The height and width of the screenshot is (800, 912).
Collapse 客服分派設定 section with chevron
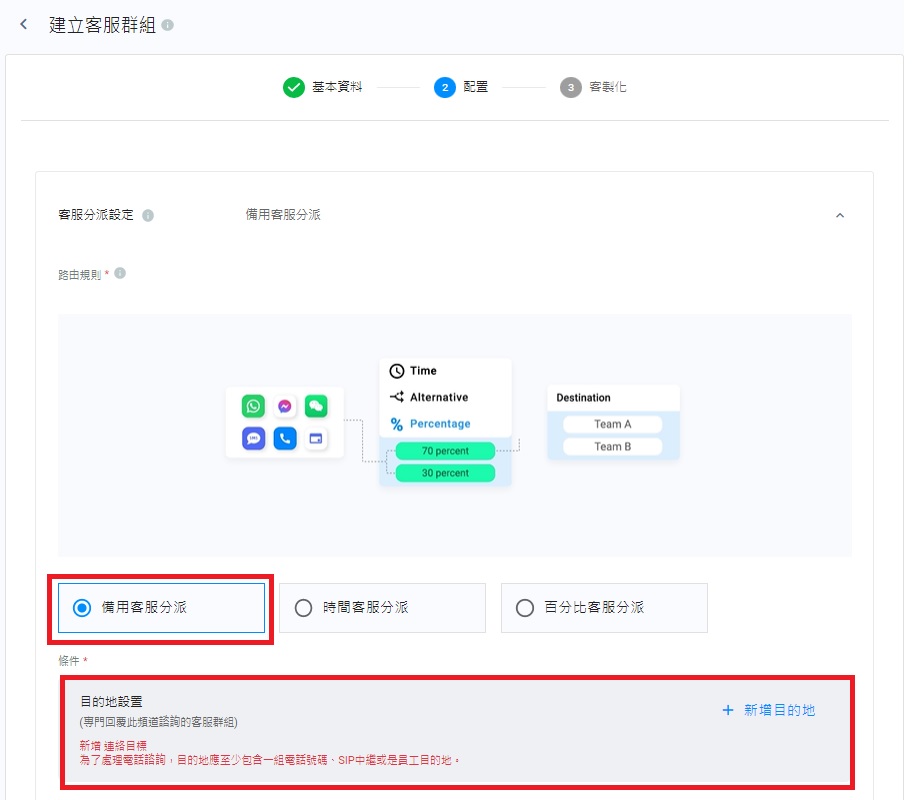(x=840, y=215)
